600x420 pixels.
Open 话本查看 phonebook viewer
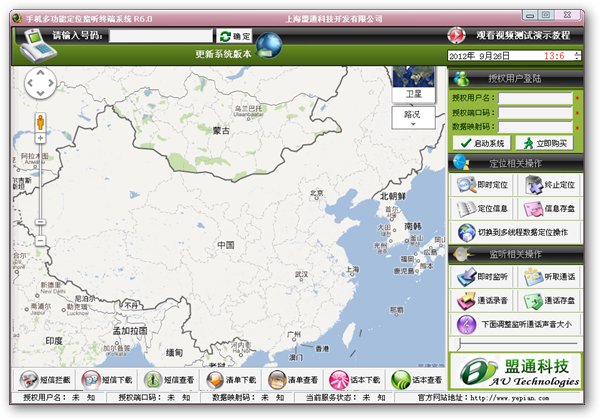[x=400, y=380]
